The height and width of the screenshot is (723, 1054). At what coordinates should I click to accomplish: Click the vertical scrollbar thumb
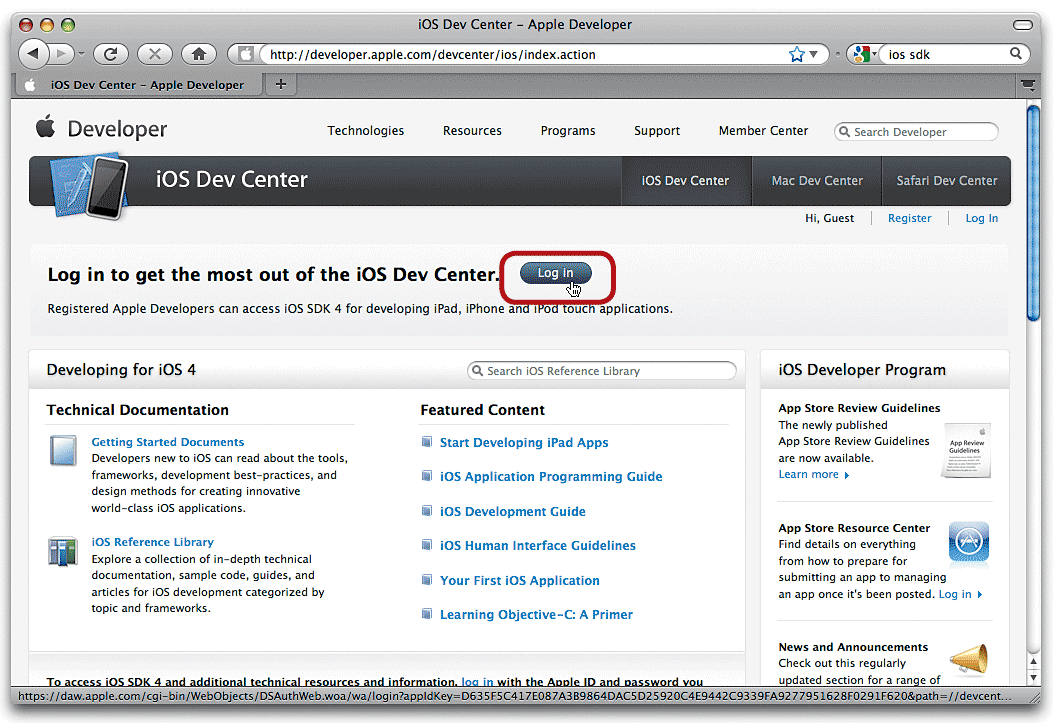[x=1033, y=214]
